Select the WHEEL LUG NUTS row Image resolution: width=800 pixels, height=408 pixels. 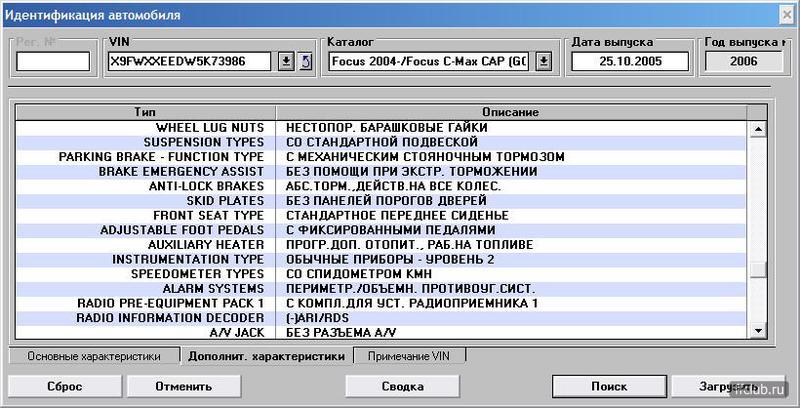tap(381, 128)
